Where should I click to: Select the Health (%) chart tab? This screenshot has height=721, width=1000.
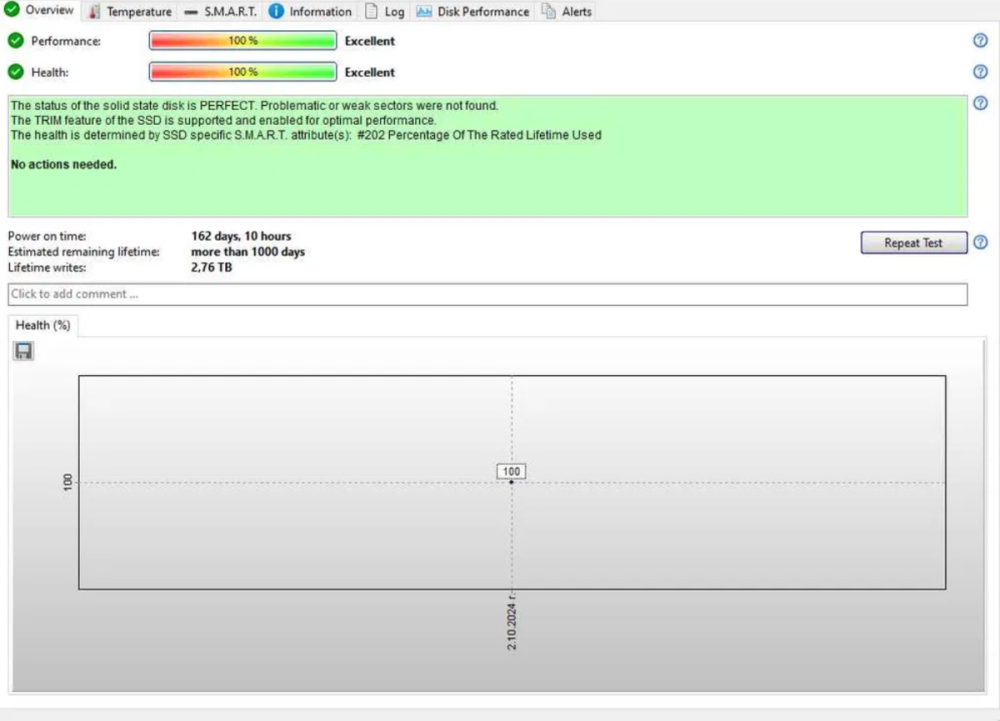pyautogui.click(x=43, y=325)
